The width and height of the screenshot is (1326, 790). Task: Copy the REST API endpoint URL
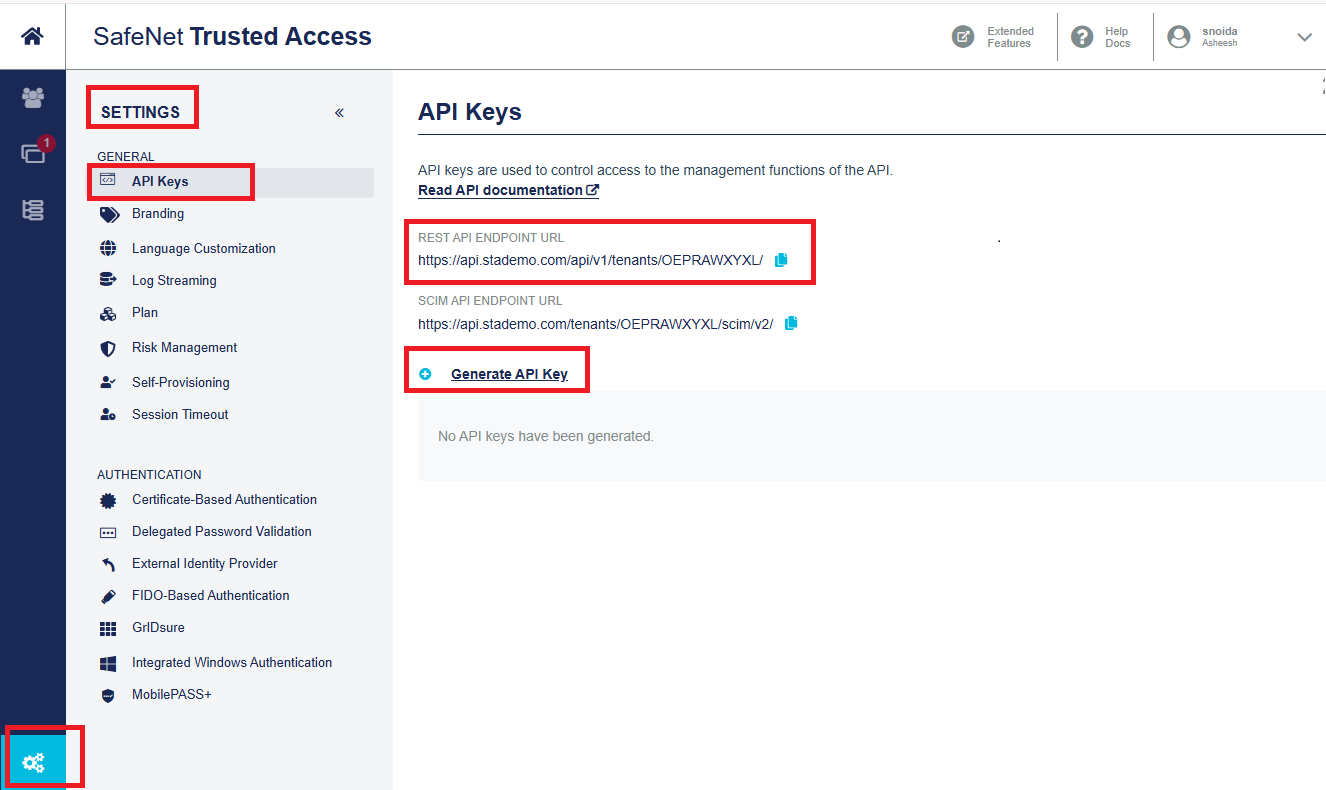tap(781, 260)
